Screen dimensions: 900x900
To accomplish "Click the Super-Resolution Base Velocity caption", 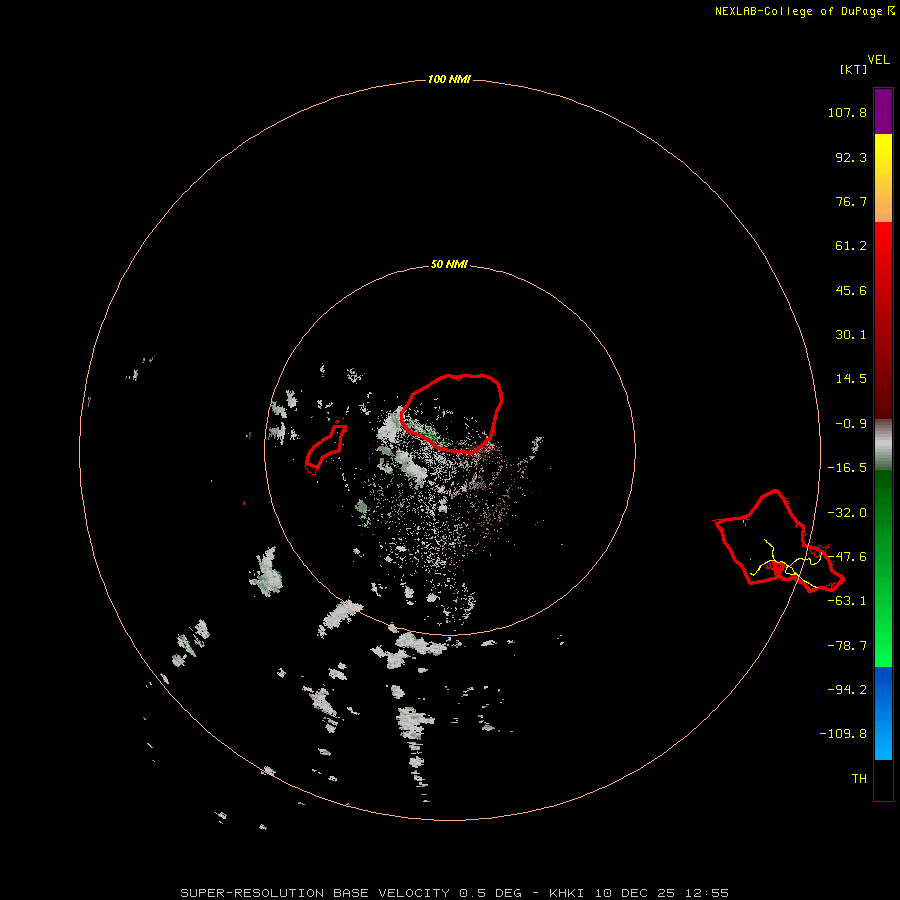I will pos(454,893).
